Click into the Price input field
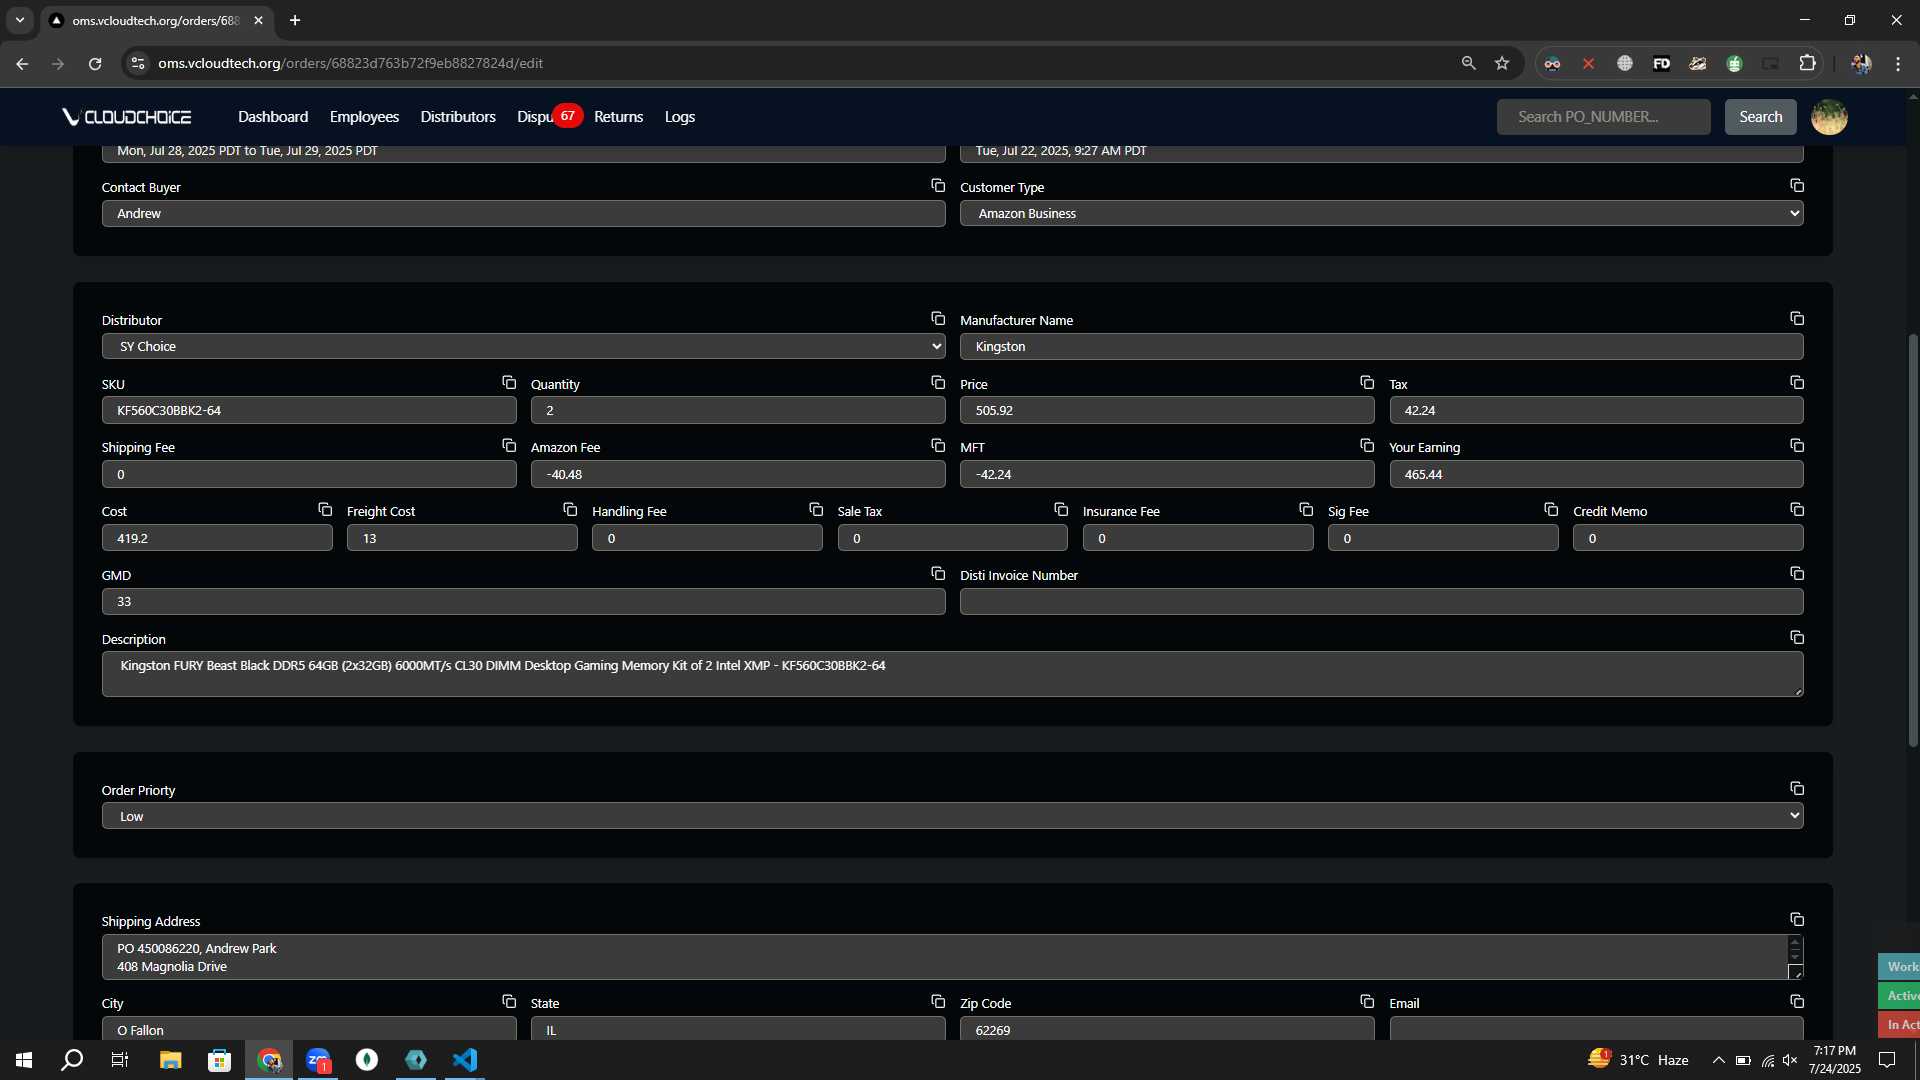This screenshot has height=1080, width=1920. coord(1167,410)
